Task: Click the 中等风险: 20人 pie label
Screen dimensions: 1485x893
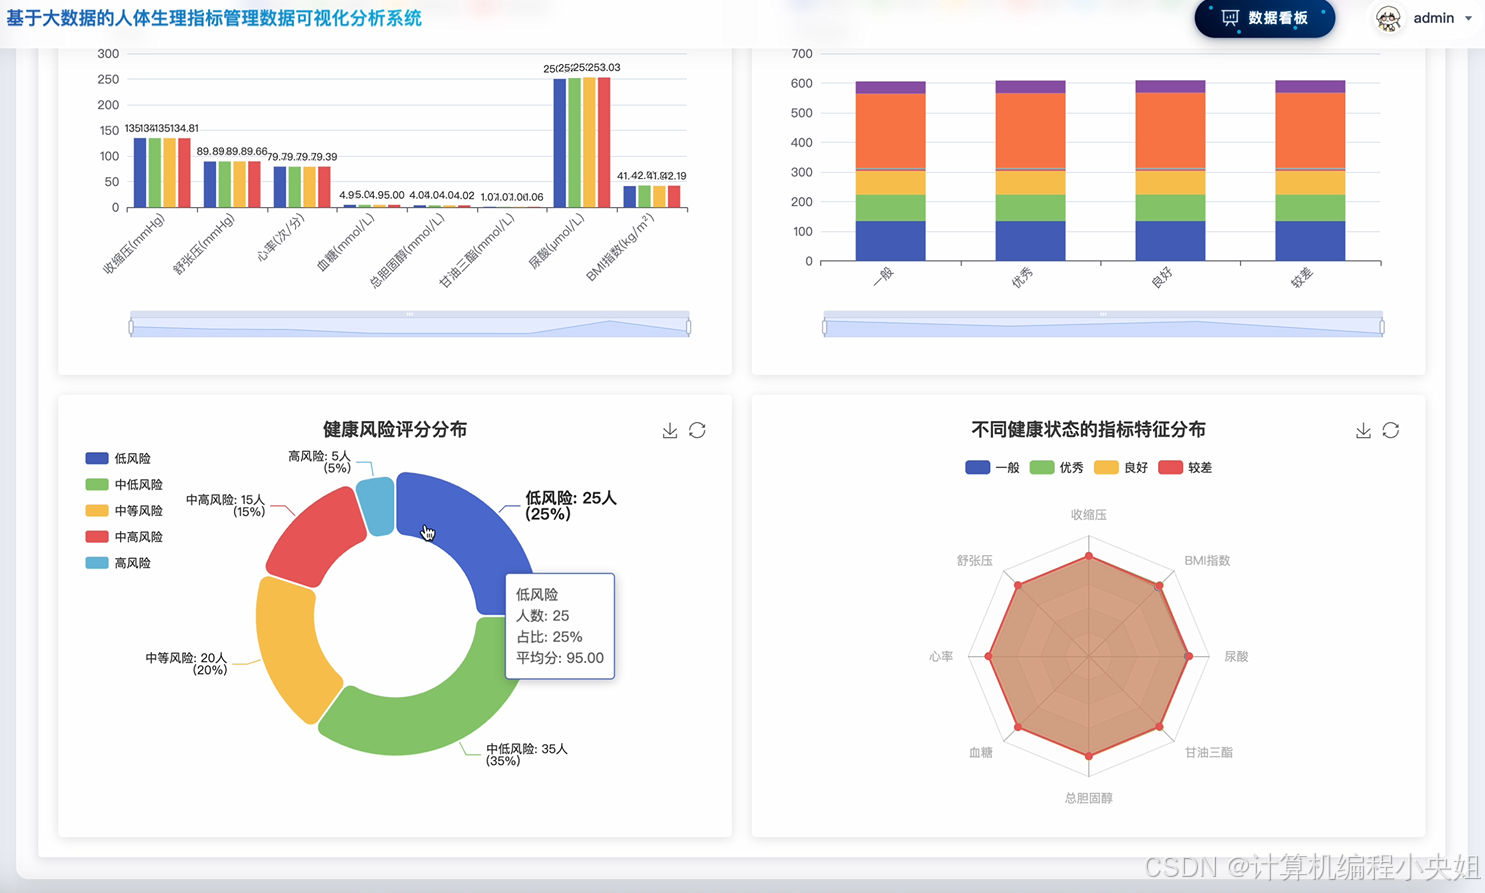Action: pyautogui.click(x=186, y=664)
